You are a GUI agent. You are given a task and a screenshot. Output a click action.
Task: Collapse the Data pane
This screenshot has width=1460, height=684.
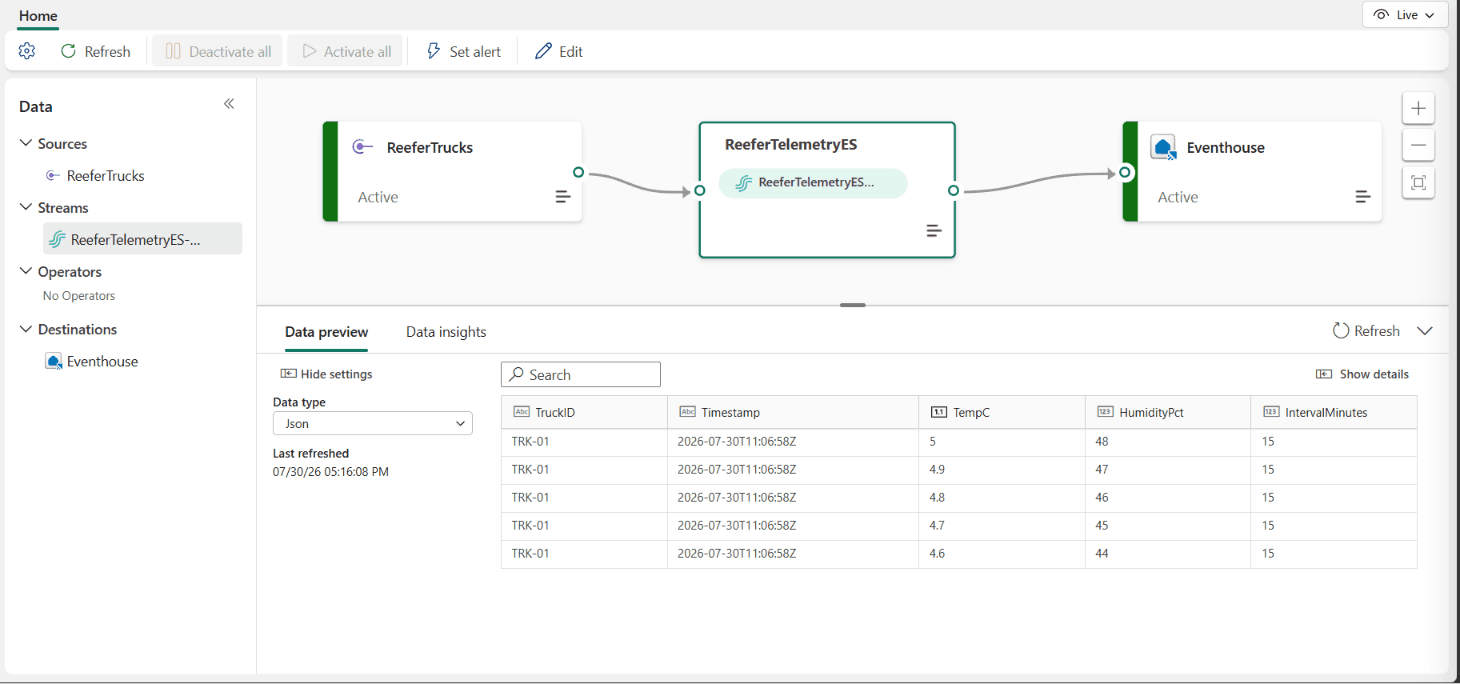click(229, 104)
